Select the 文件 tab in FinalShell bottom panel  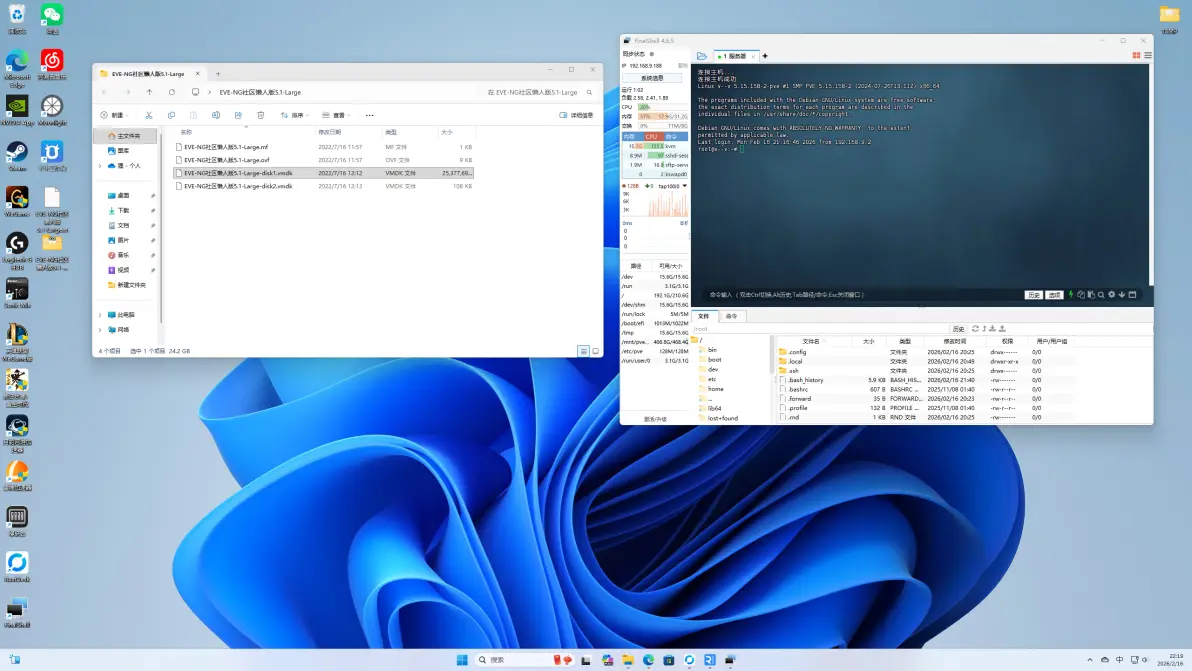704,316
